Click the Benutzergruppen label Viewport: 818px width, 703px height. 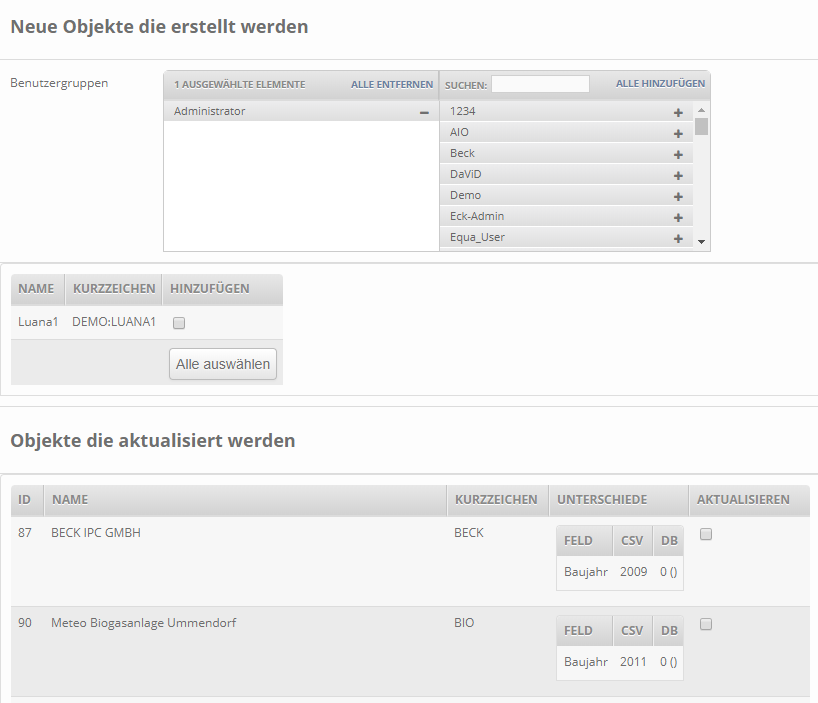[59, 83]
